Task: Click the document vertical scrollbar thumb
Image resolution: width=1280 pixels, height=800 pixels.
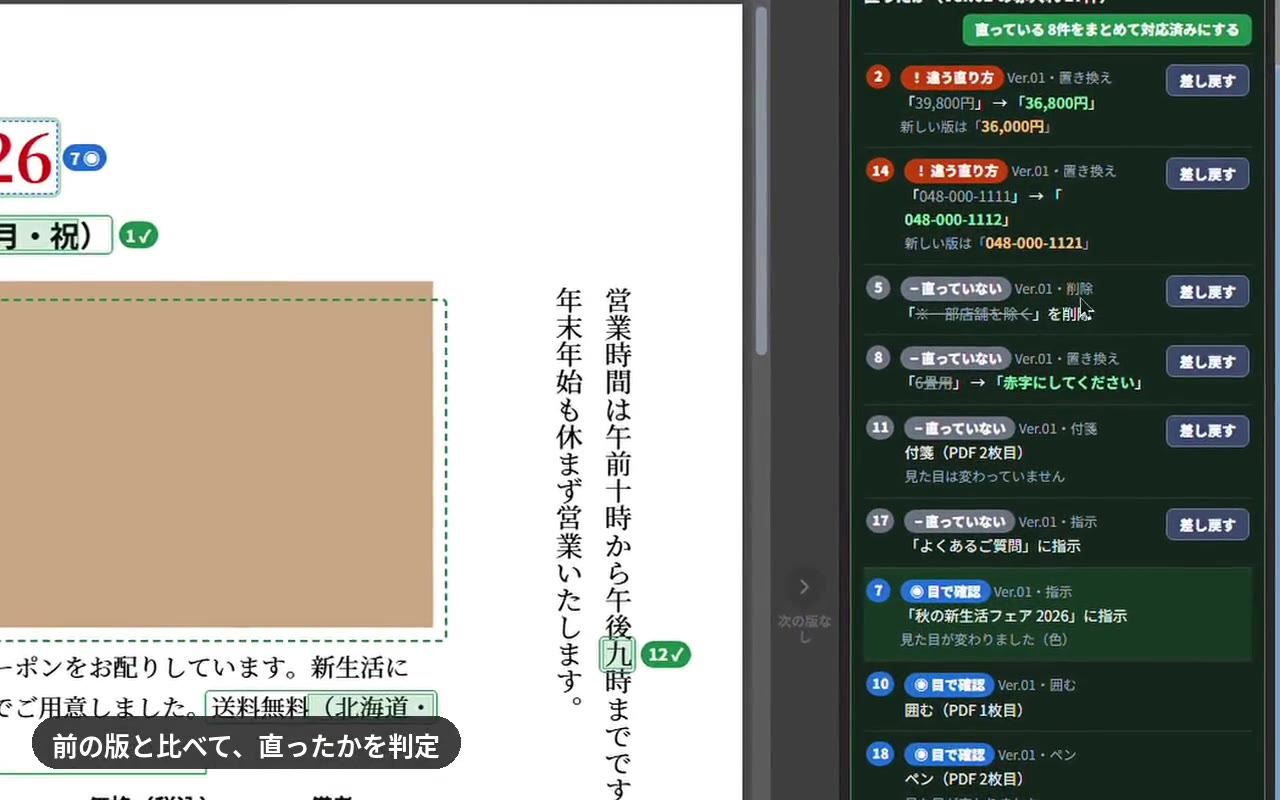Action: tap(762, 180)
